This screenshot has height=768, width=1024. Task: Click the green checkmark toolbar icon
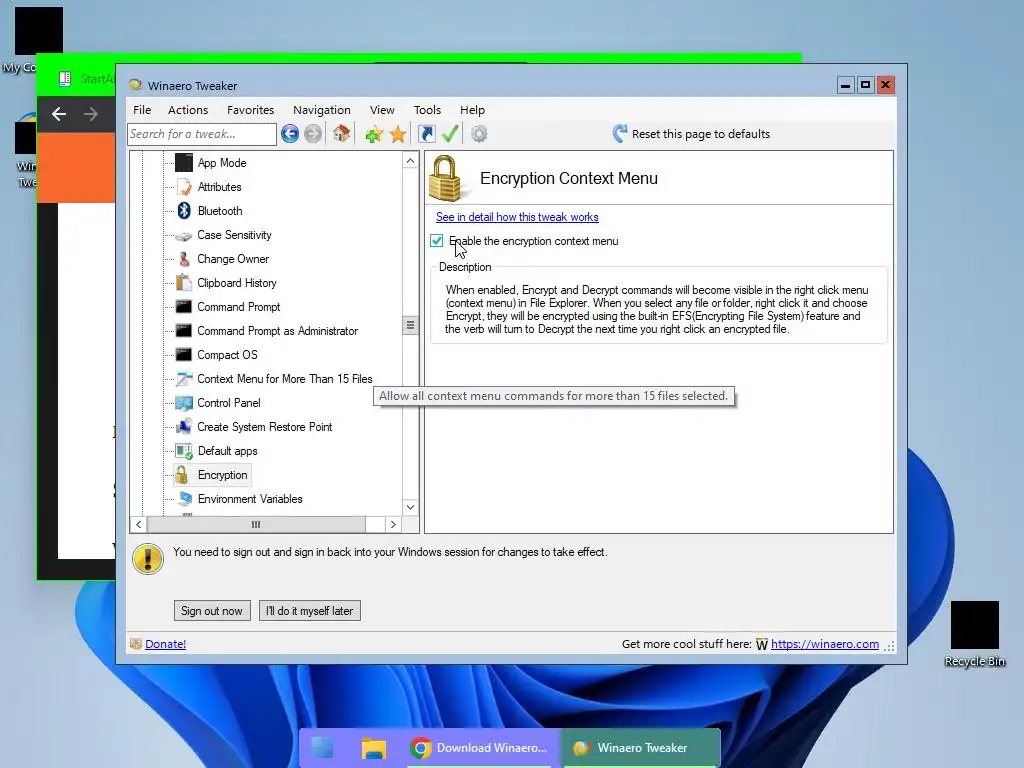[450, 134]
